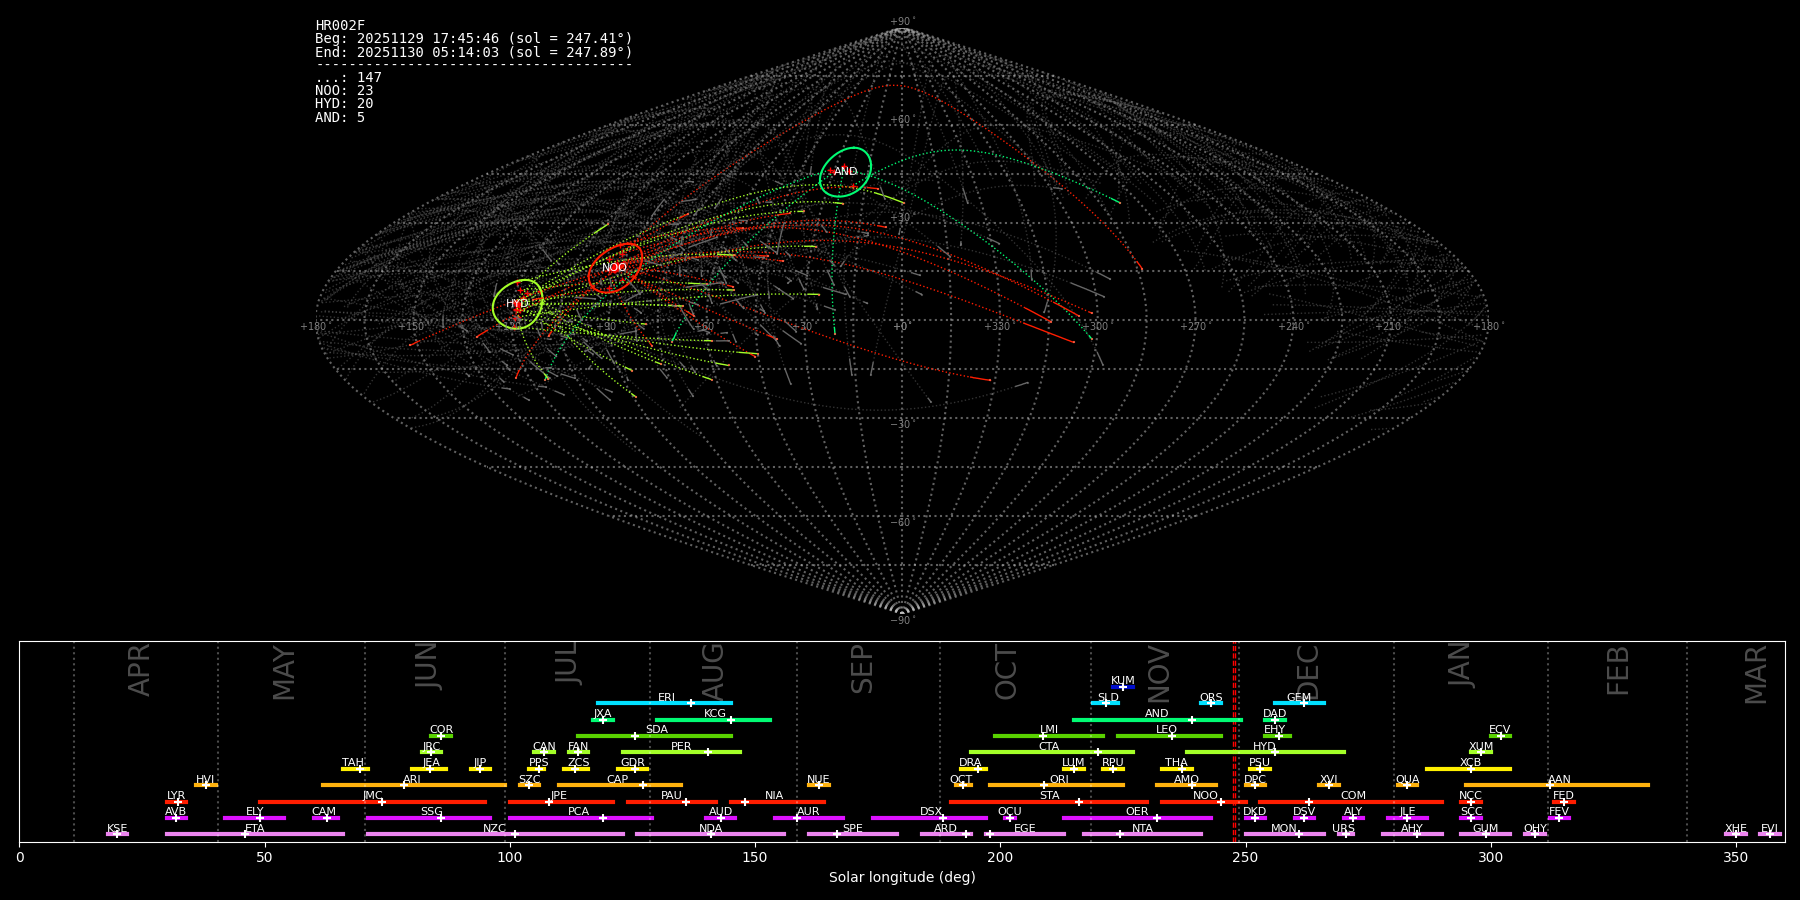This screenshot has width=1800, height=900.
Task: Click the AND green bar in the timeline
Action: (x=1157, y=719)
